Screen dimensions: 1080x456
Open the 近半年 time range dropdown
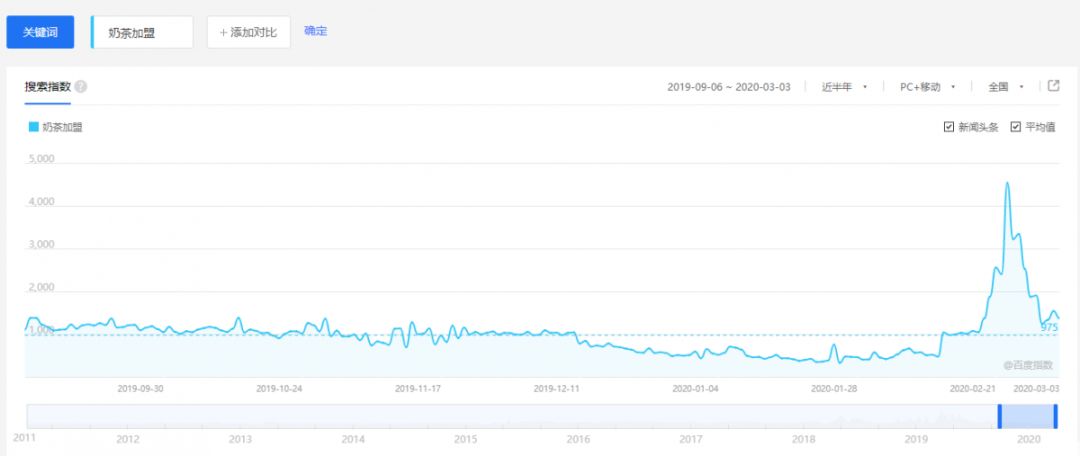pos(843,87)
